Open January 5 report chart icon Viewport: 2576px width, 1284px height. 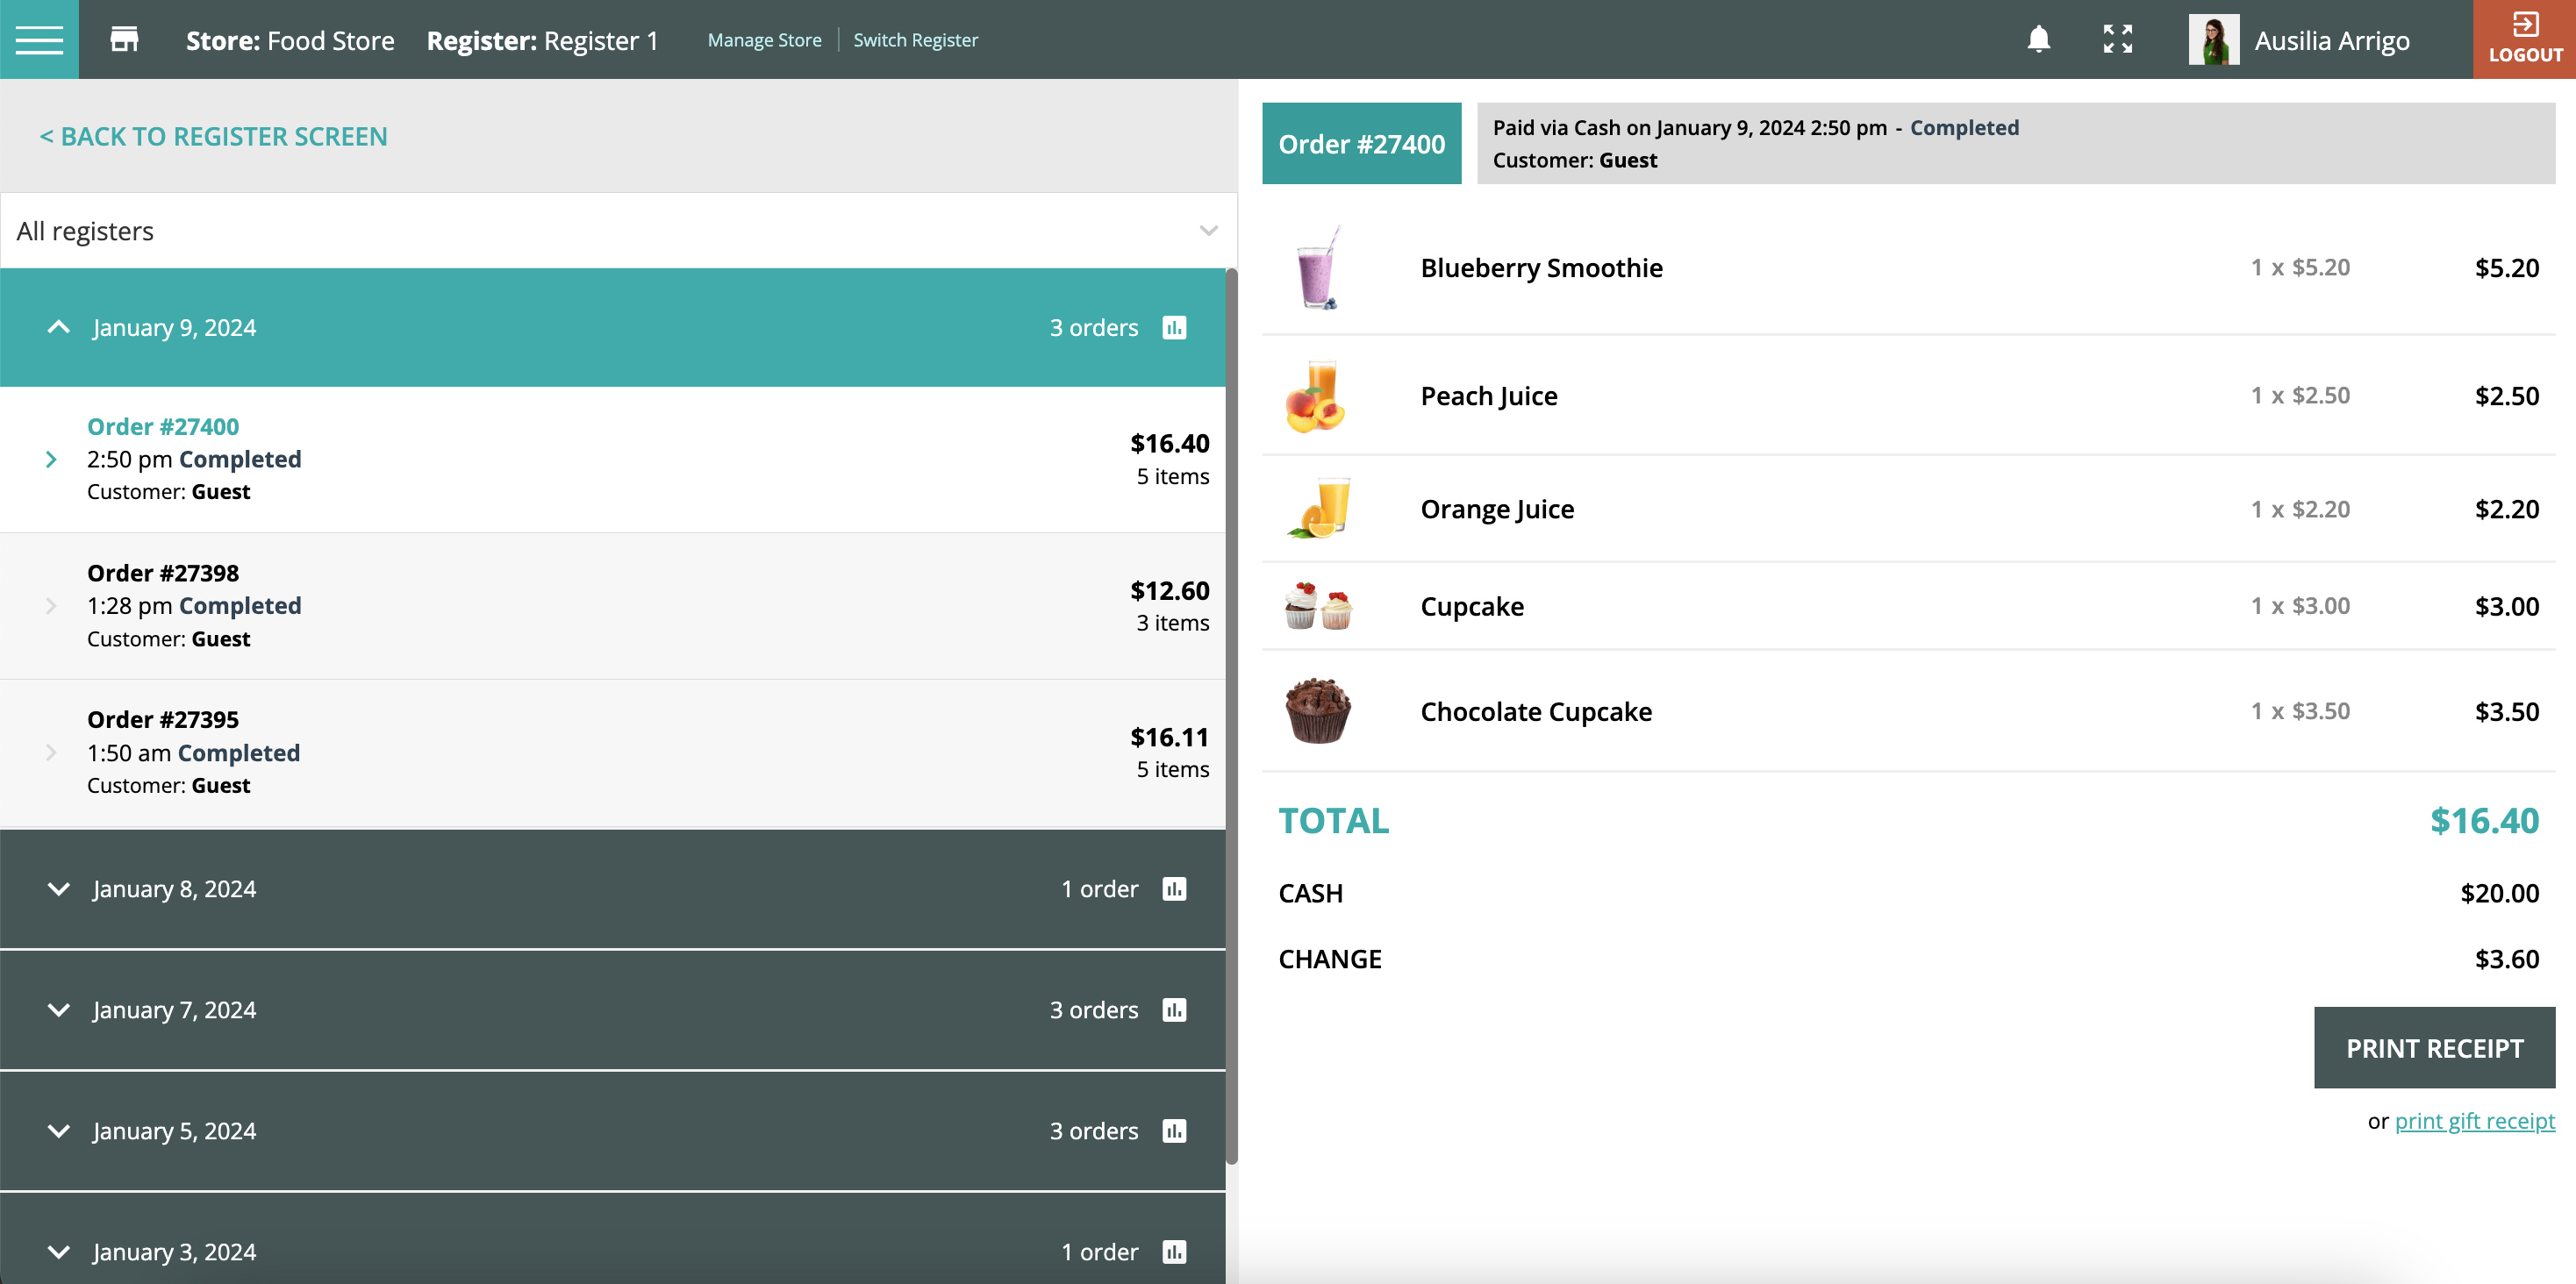click(1174, 1131)
